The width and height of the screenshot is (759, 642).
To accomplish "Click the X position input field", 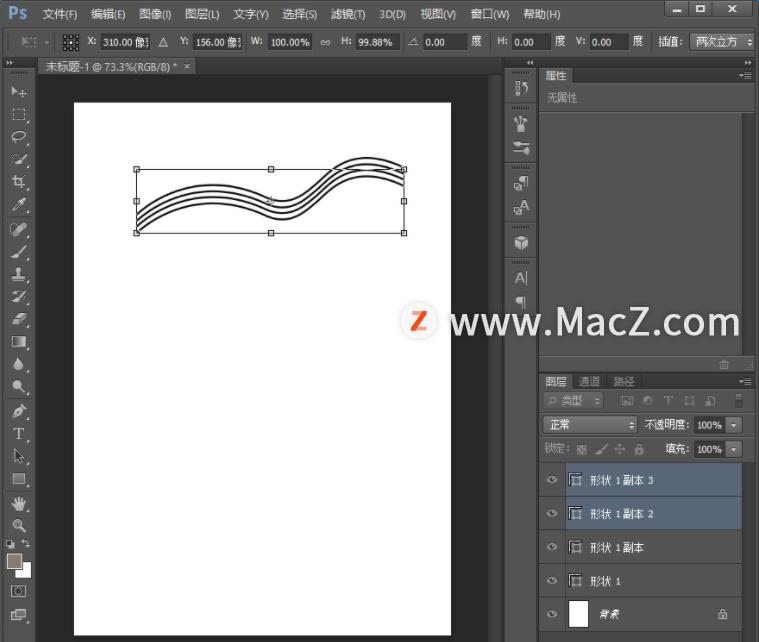I will (126, 43).
